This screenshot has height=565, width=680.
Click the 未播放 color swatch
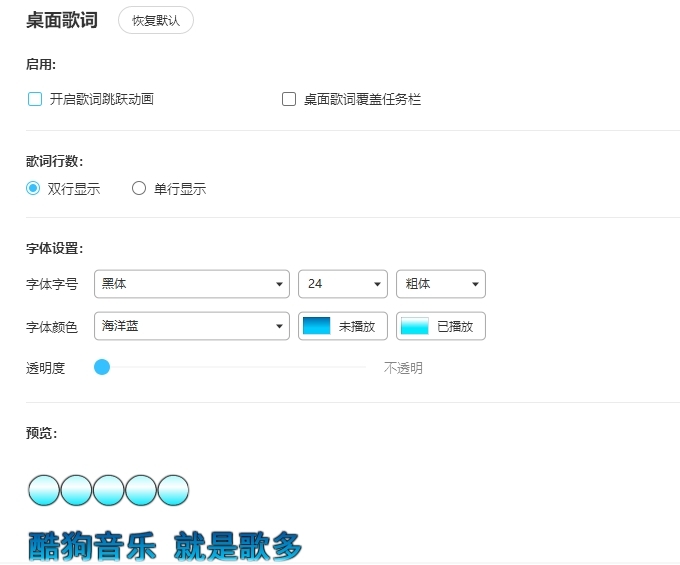[316, 326]
